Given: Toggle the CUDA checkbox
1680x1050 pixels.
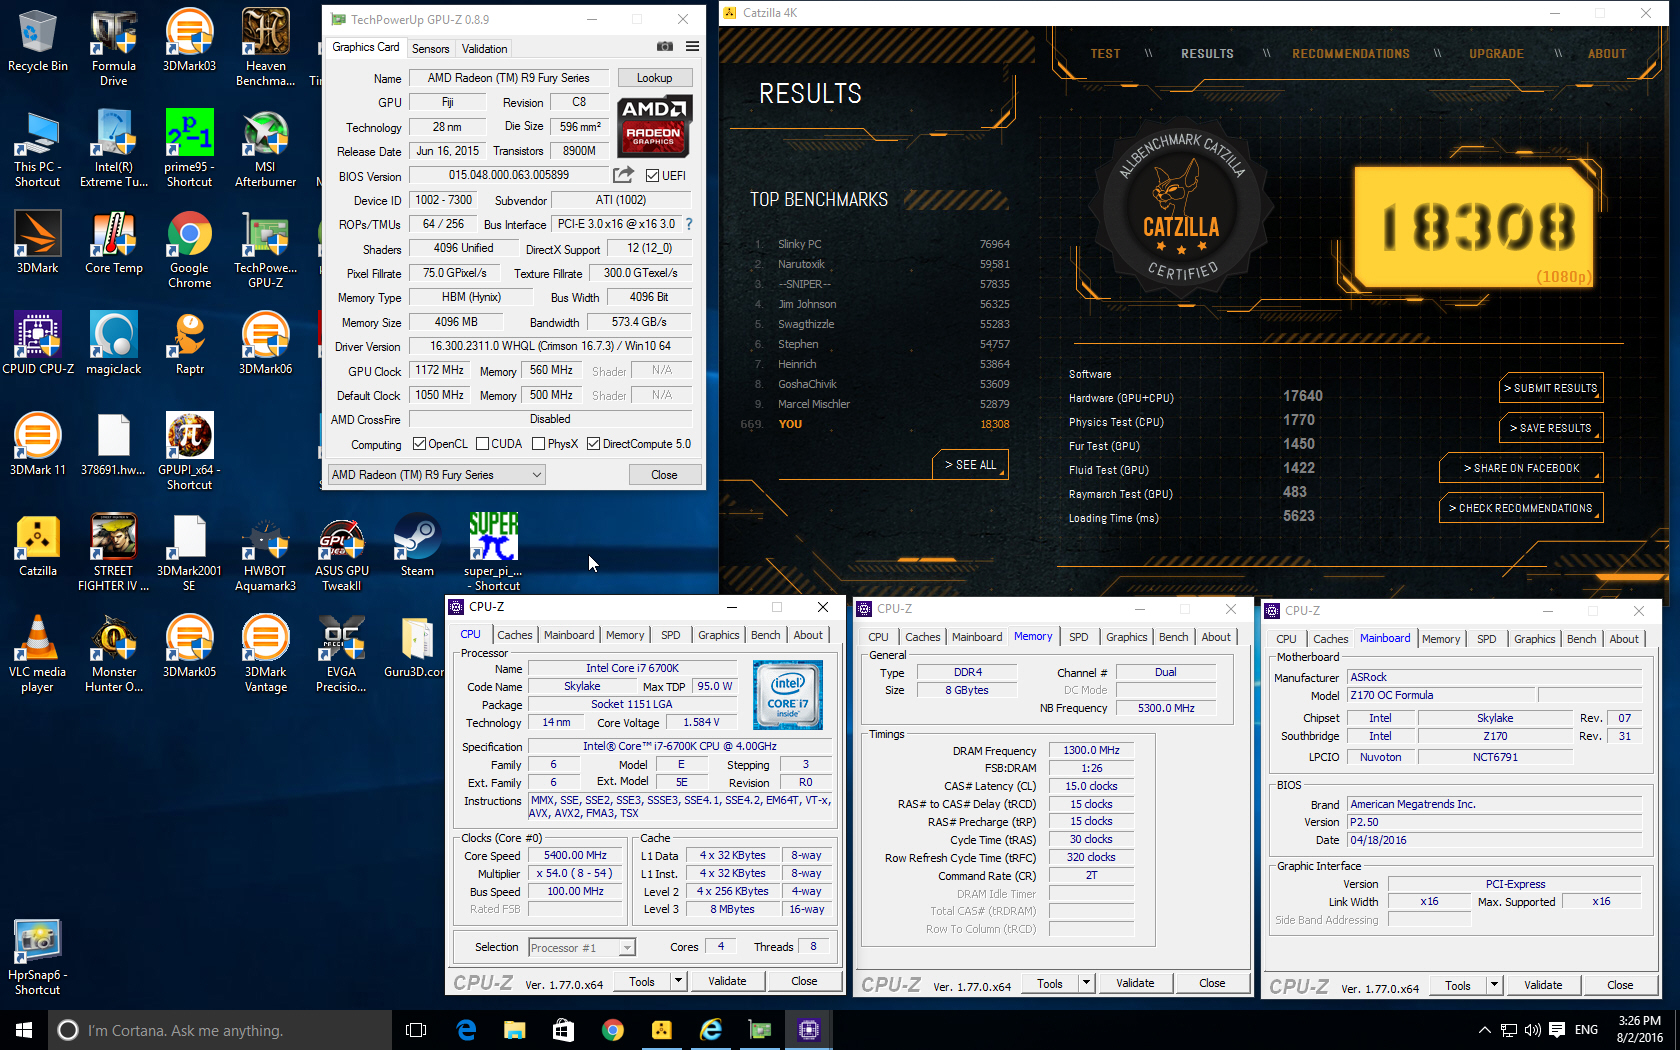Looking at the screenshot, I should coord(483,444).
